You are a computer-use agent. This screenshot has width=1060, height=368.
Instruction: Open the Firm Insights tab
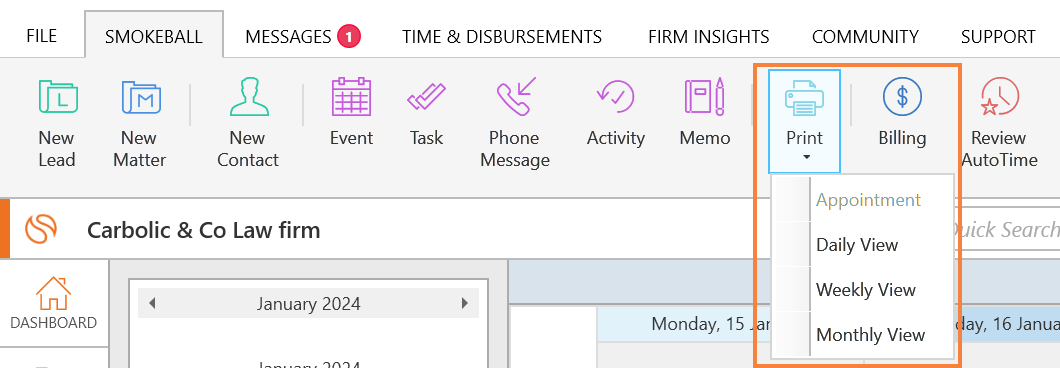708,37
